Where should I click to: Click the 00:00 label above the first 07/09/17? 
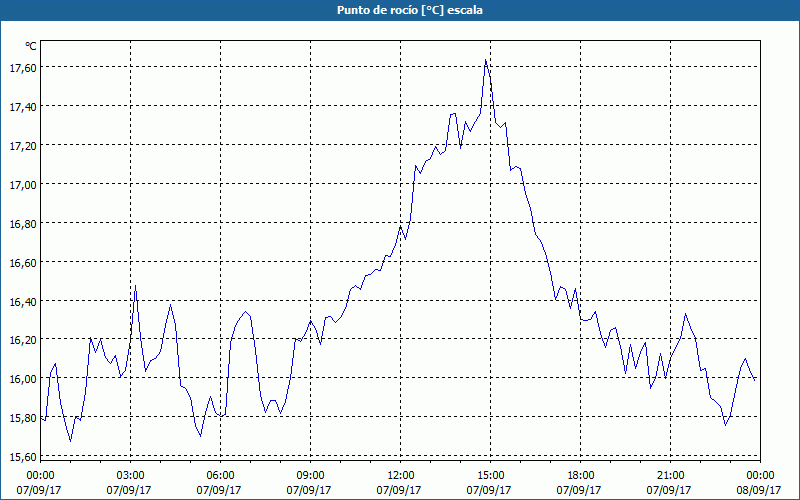click(x=40, y=476)
